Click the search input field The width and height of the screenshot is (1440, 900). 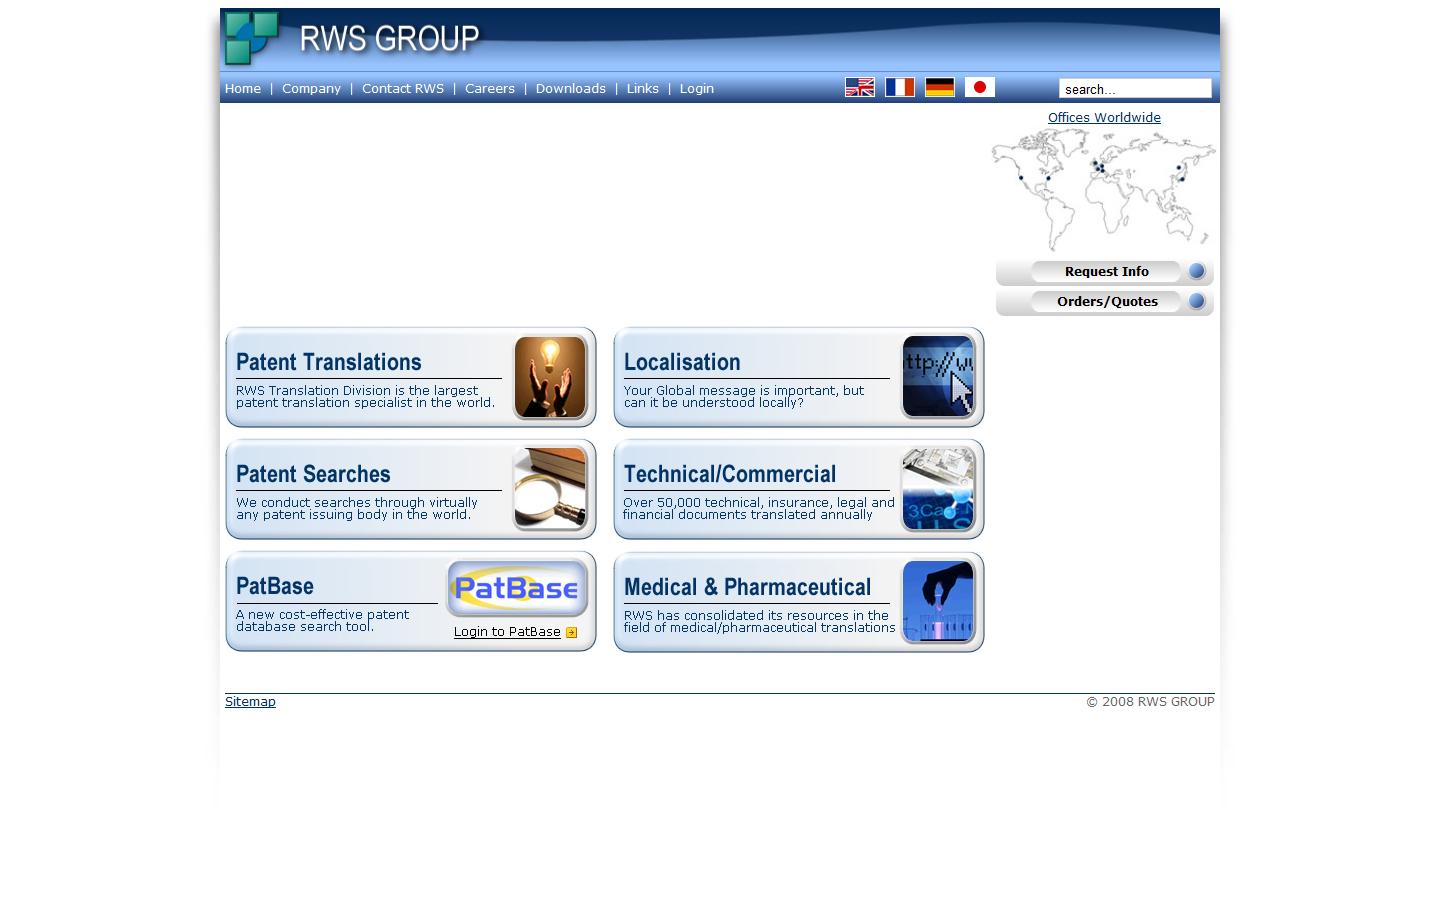pos(1135,89)
